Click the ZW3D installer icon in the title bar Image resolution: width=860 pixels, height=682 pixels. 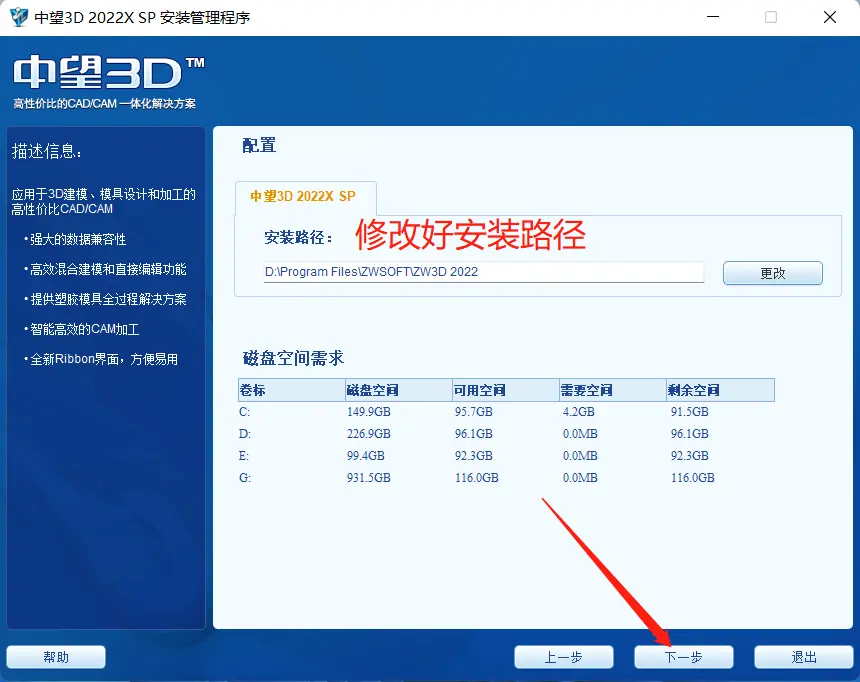[x=19, y=17]
